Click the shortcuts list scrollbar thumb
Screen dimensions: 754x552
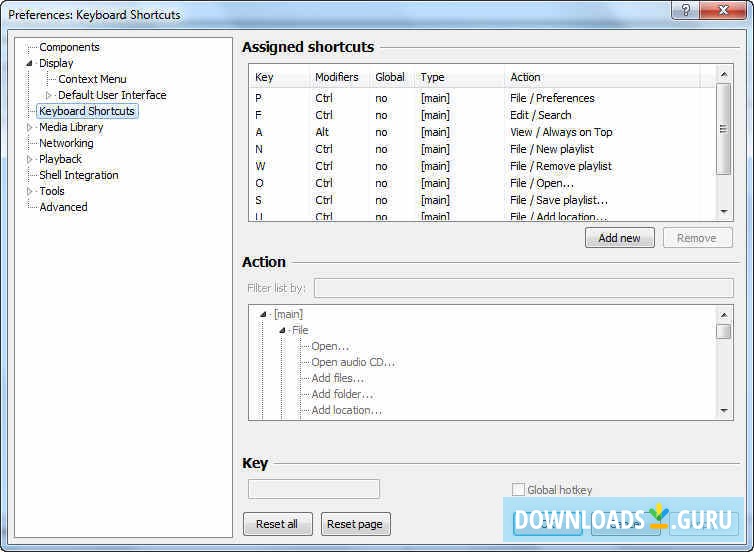pos(724,129)
